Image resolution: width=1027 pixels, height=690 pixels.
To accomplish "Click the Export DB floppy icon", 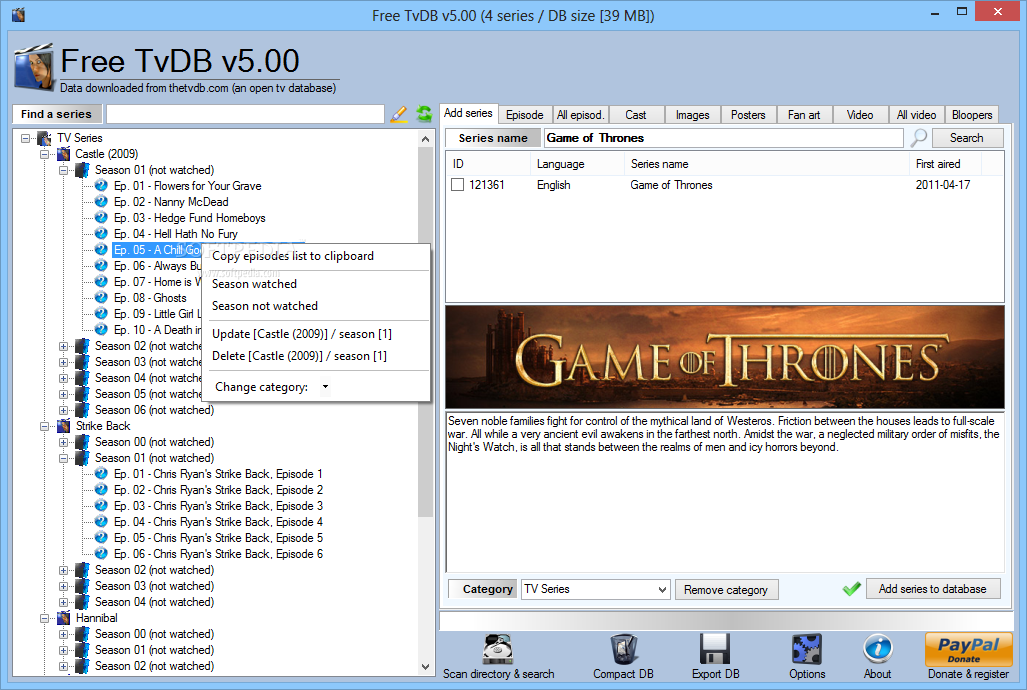I will pos(715,649).
